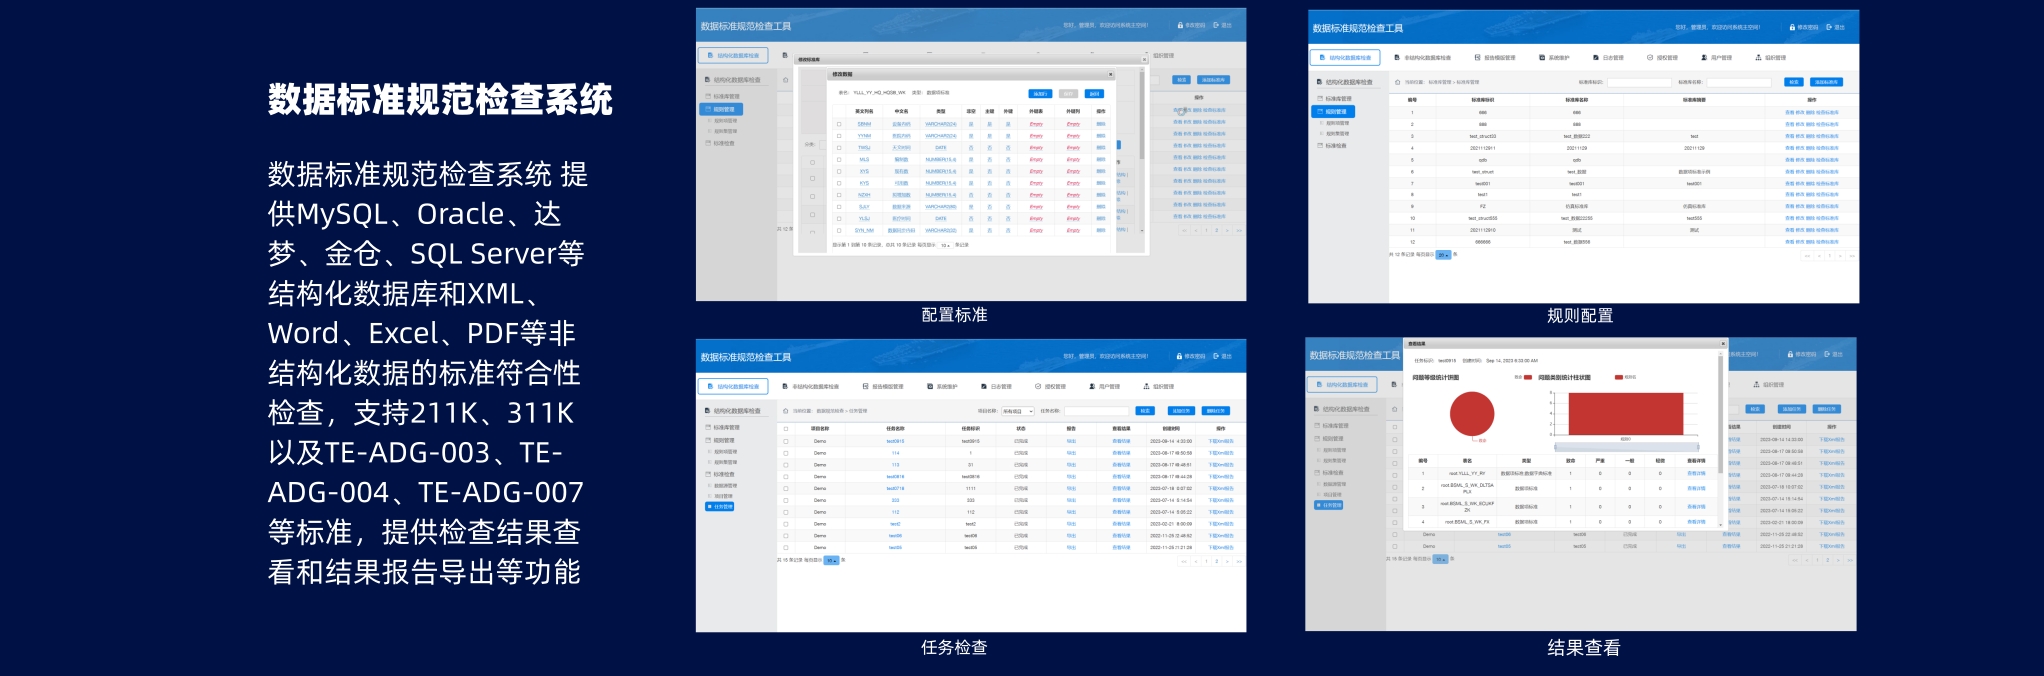The height and width of the screenshot is (676, 2044).
Task: Open 日志管理 icon in 规则配置 panel
Action: click(x=1596, y=58)
